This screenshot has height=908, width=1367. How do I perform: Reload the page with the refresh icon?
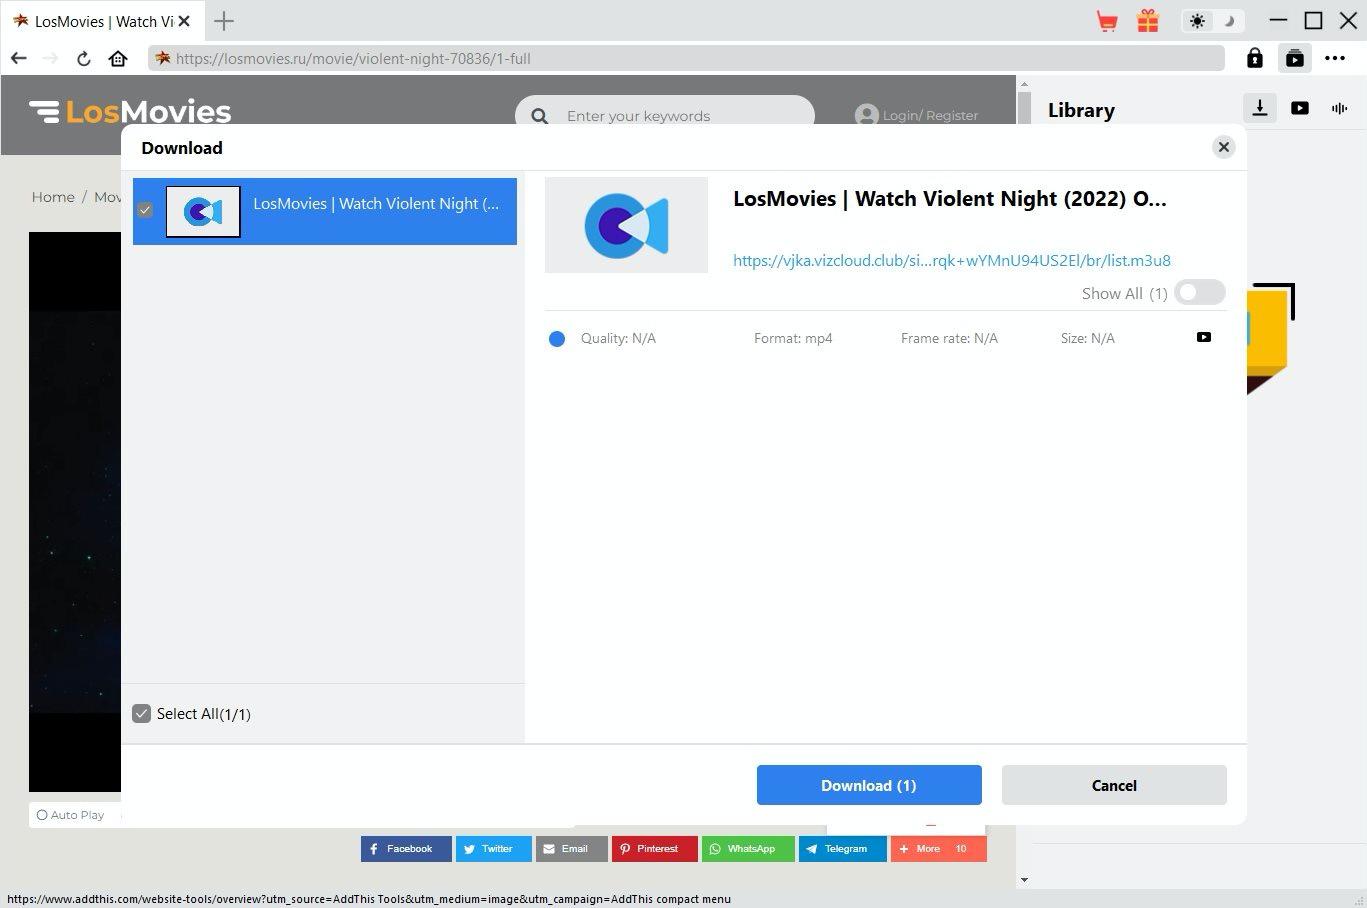84,58
